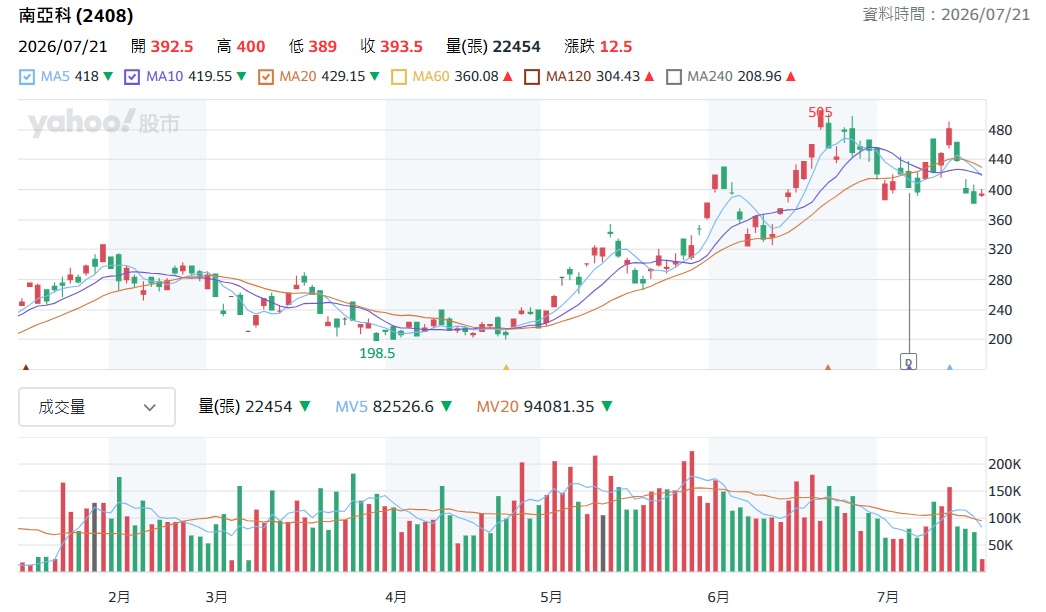Click the MA10 value 419.55
The height and width of the screenshot is (612, 1046).
[210, 76]
